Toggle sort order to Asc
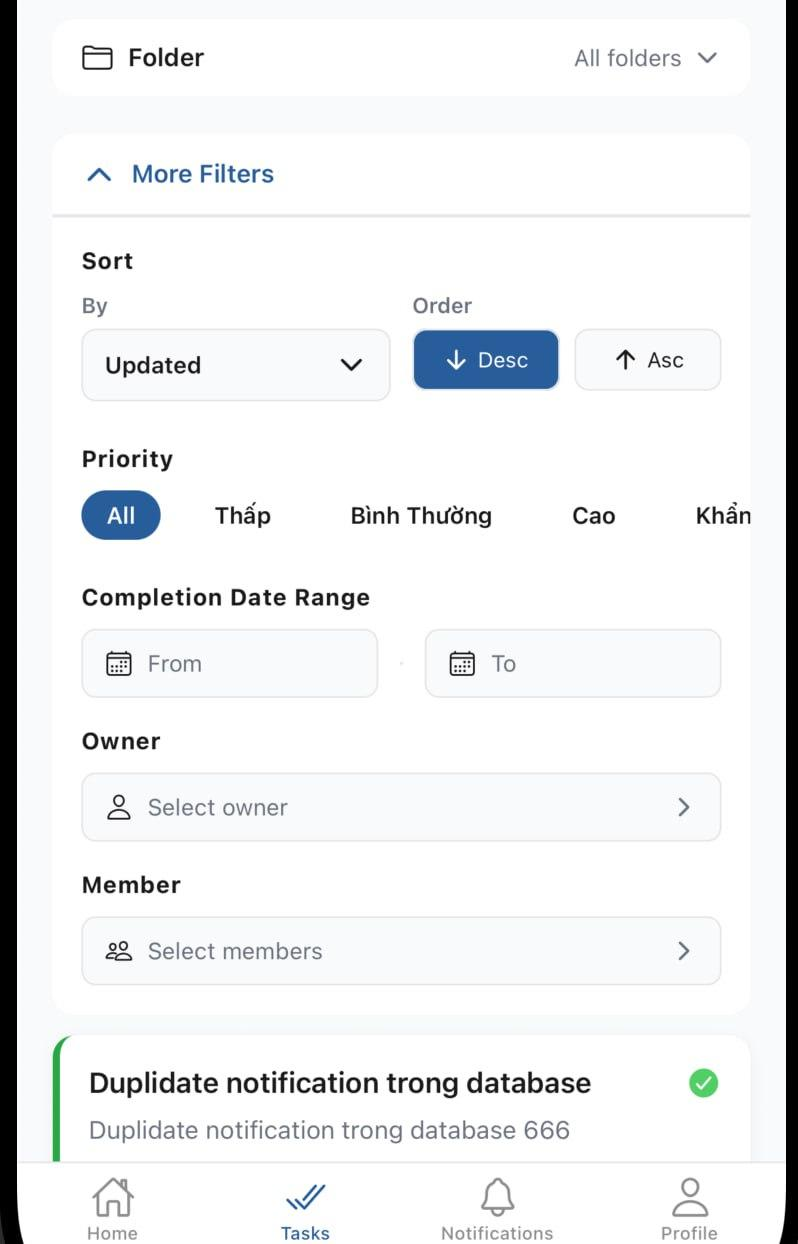The width and height of the screenshot is (798, 1244). point(648,360)
